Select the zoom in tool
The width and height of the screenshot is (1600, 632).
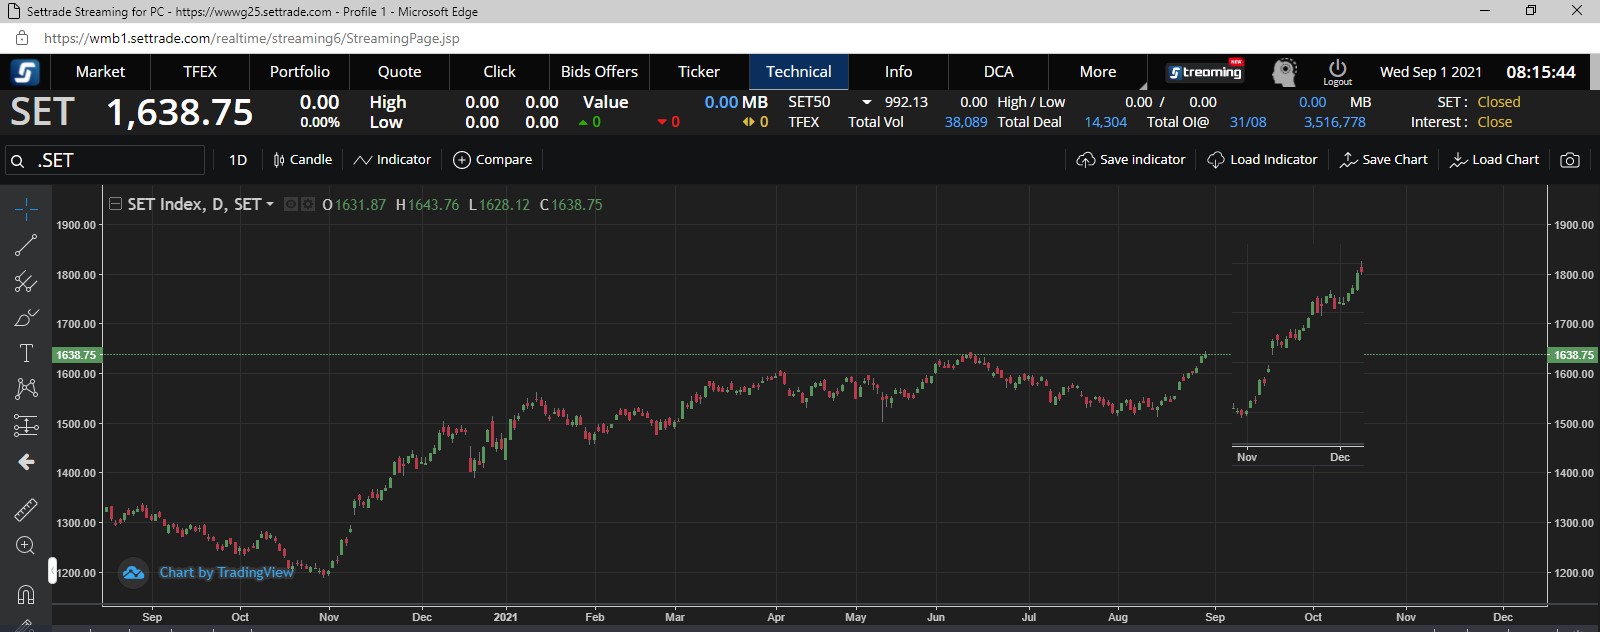click(x=26, y=546)
